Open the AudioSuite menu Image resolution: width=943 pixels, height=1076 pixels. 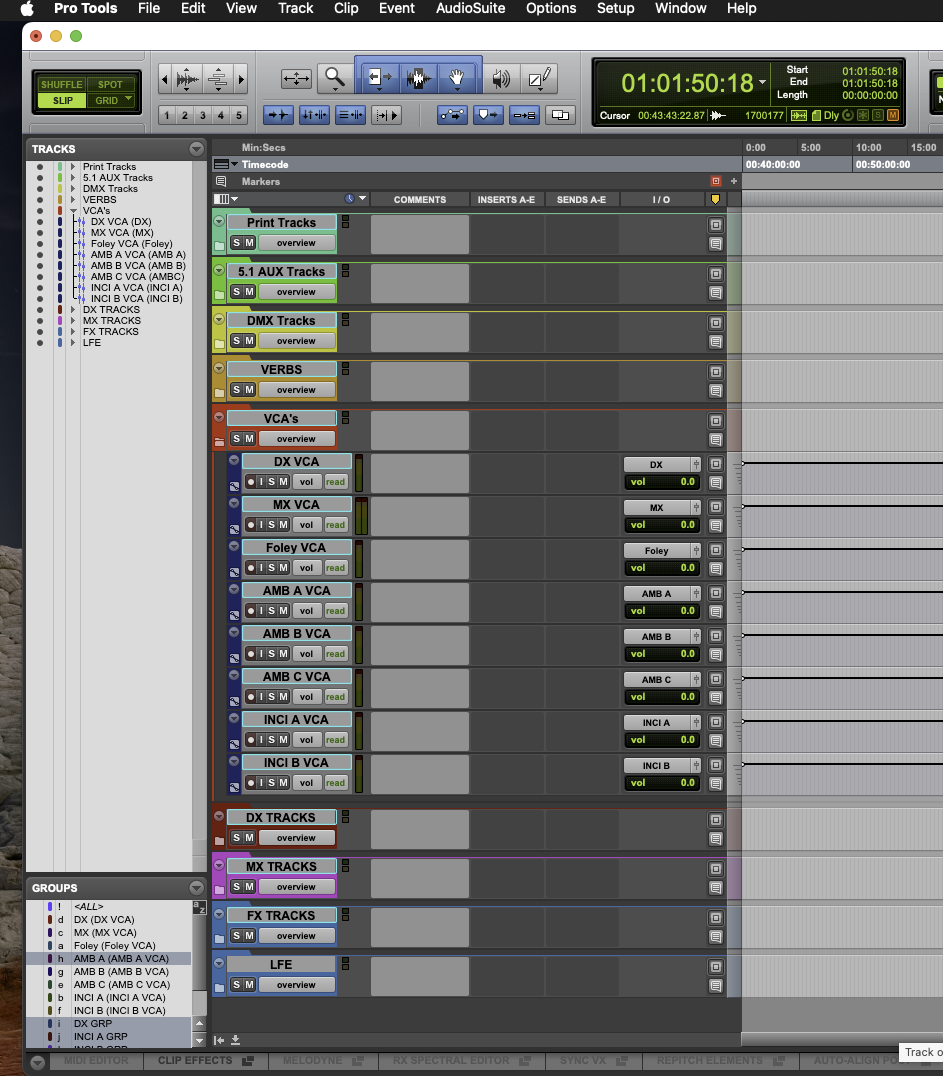(x=470, y=8)
